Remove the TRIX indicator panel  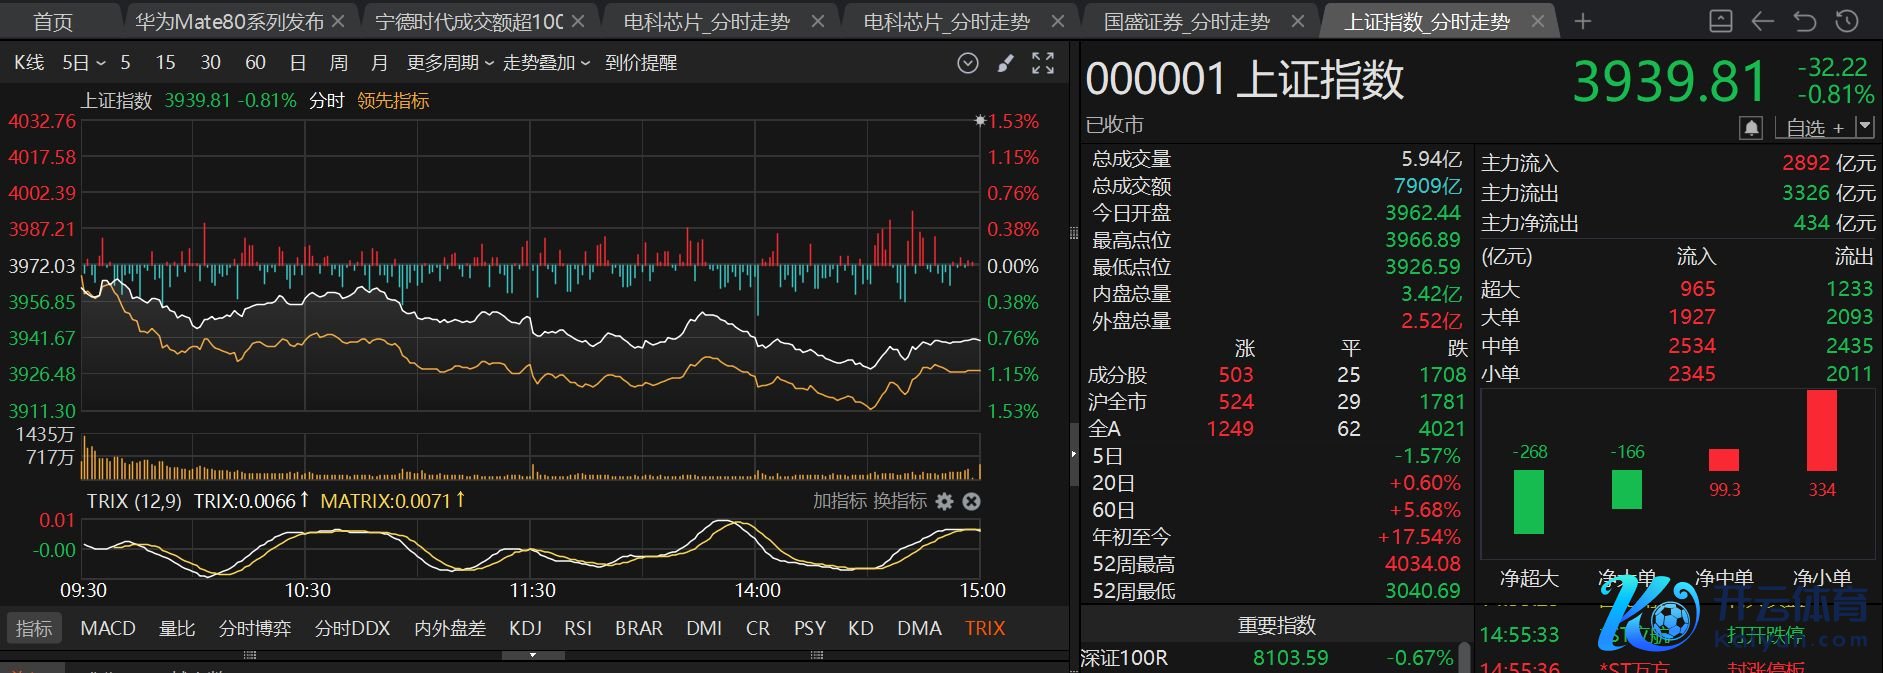[971, 501]
